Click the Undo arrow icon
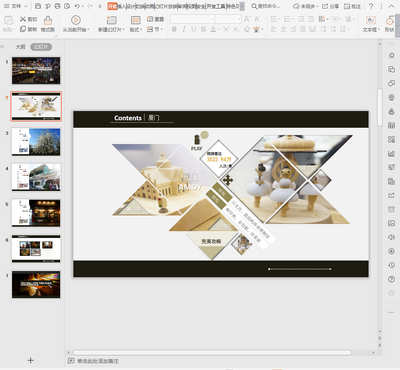 click(x=77, y=6)
